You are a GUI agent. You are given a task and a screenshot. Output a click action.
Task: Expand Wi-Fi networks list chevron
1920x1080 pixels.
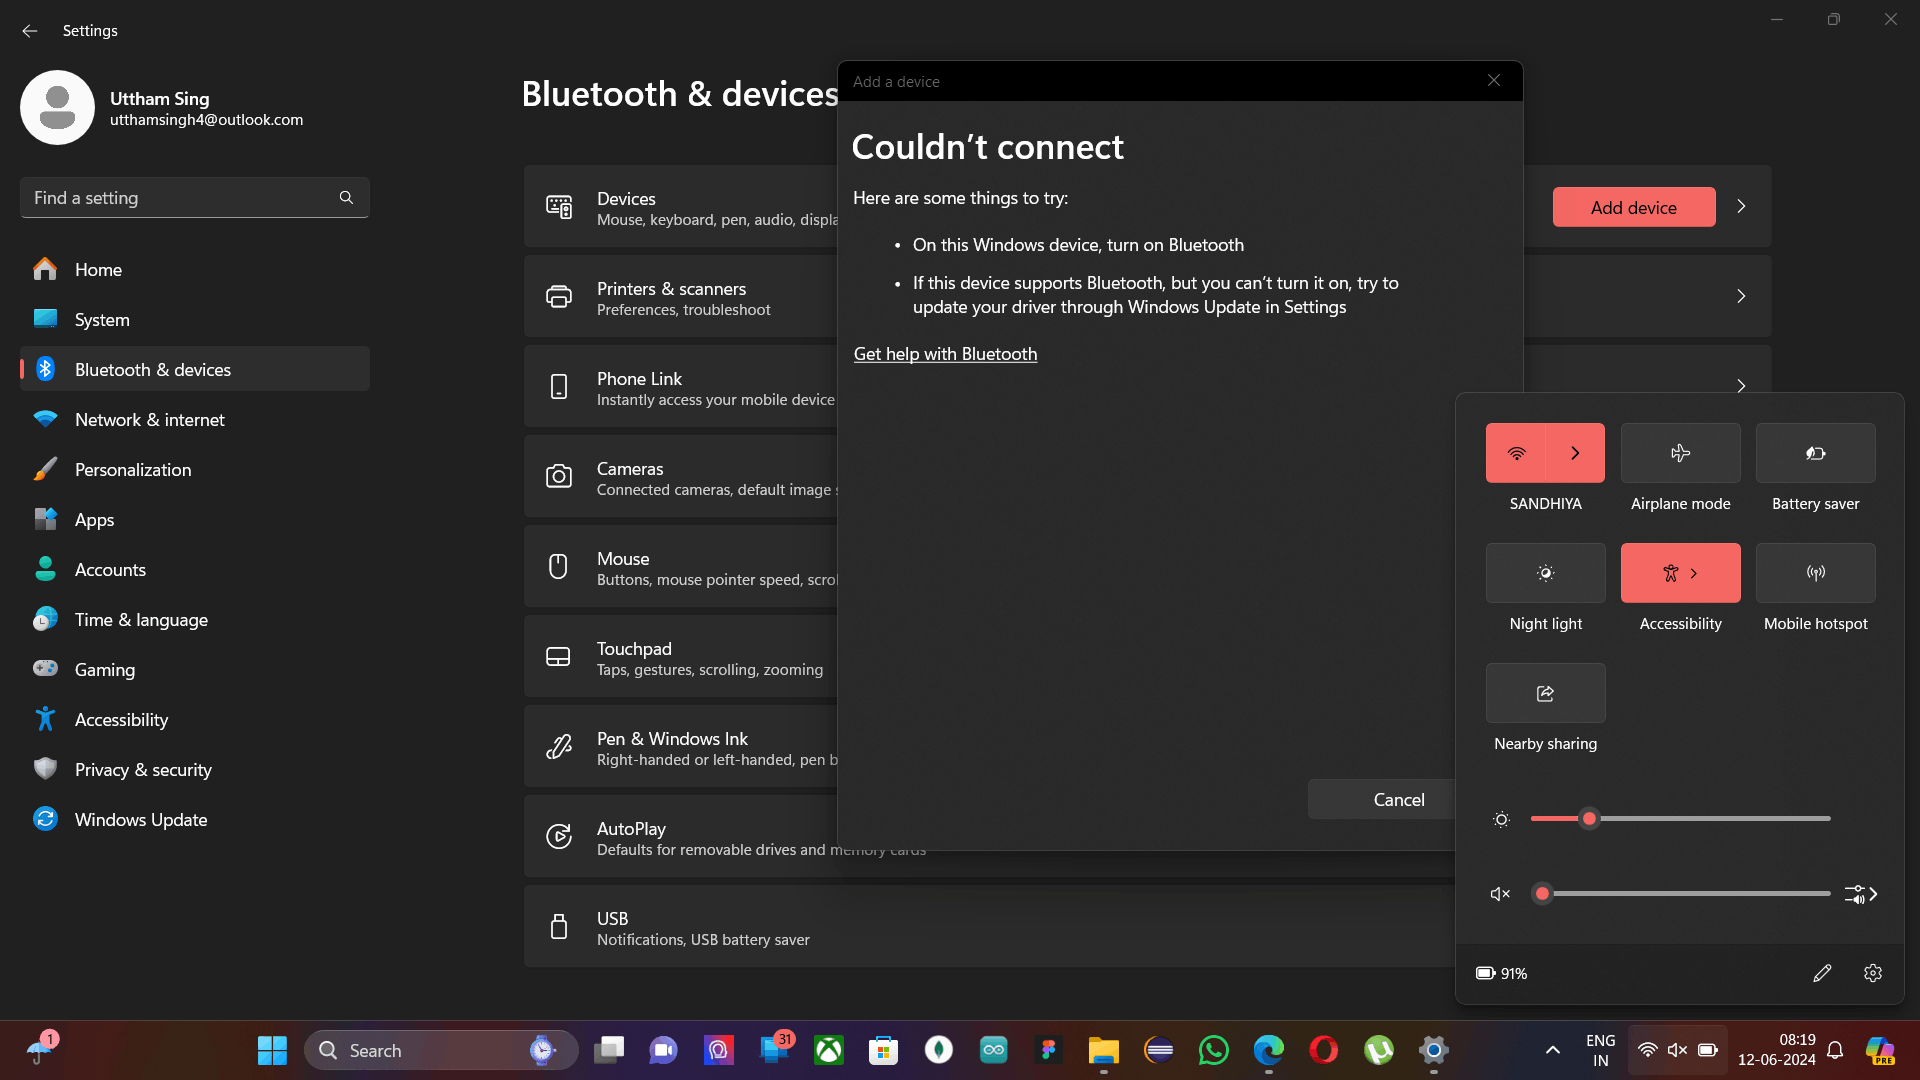(1575, 453)
